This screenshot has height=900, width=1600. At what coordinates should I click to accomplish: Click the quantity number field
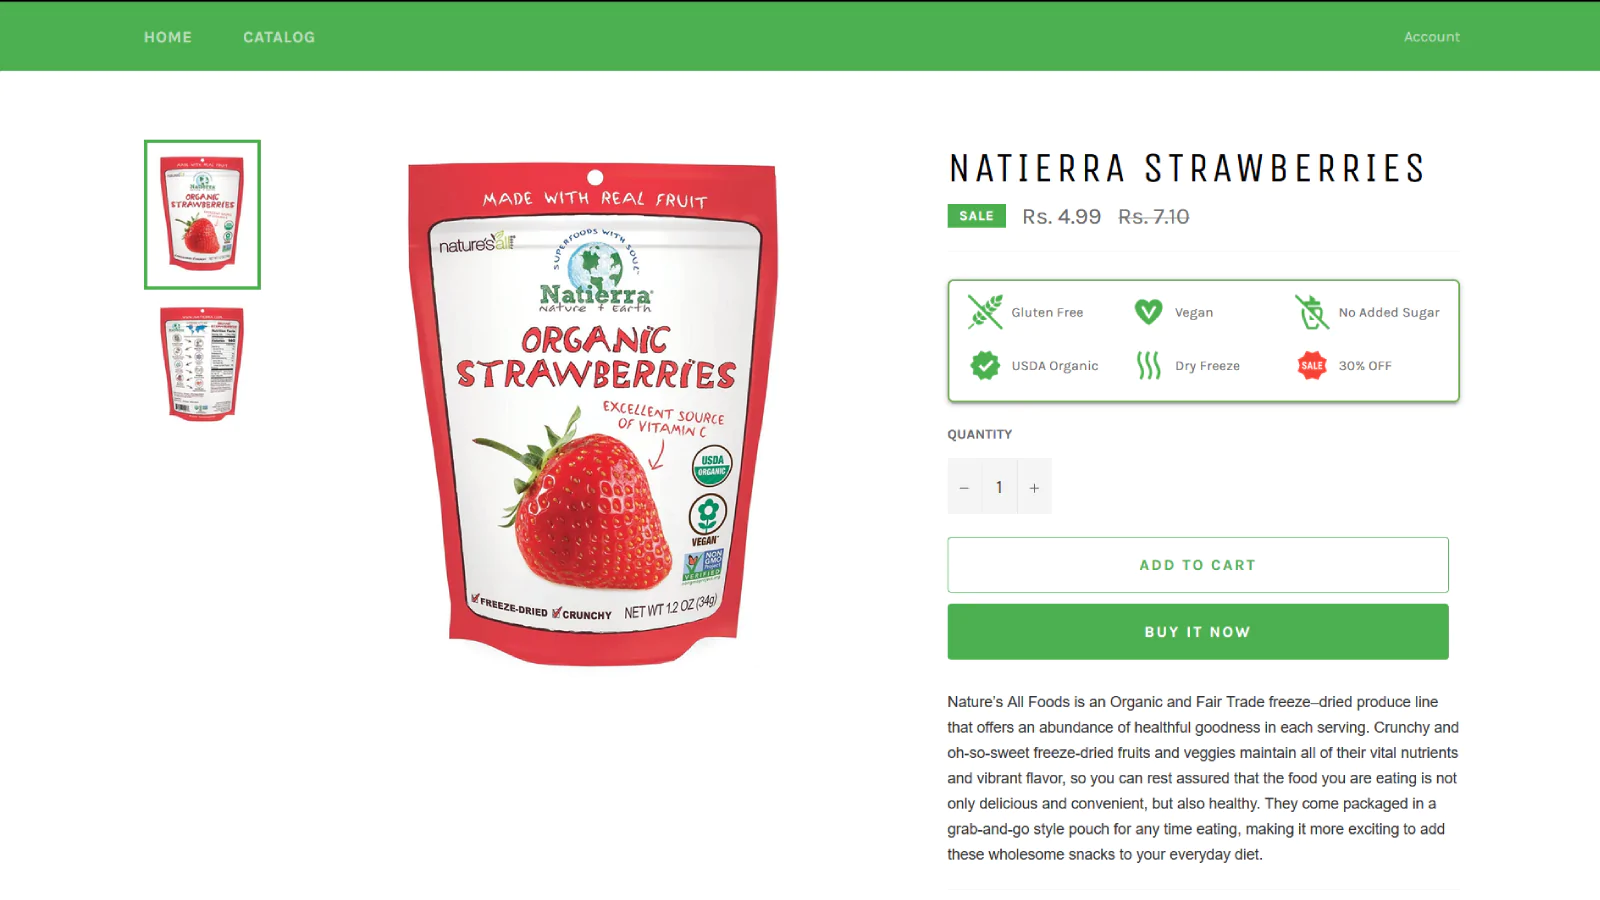point(999,487)
